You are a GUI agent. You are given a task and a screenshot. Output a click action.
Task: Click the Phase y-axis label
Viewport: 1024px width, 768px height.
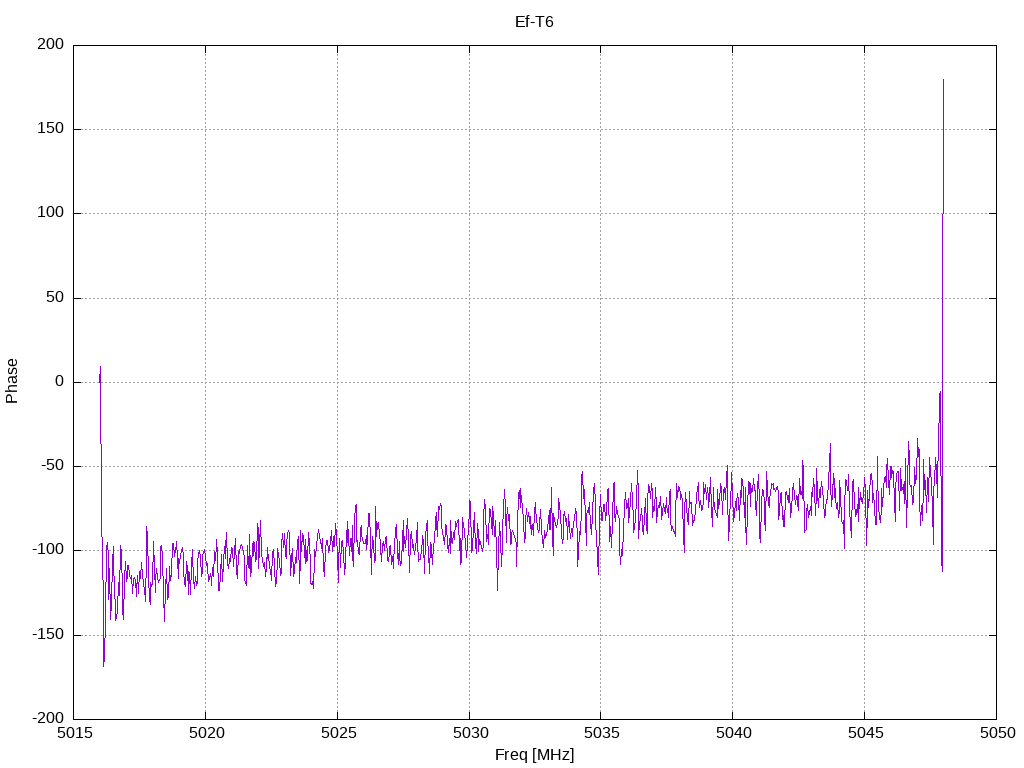click(12, 381)
